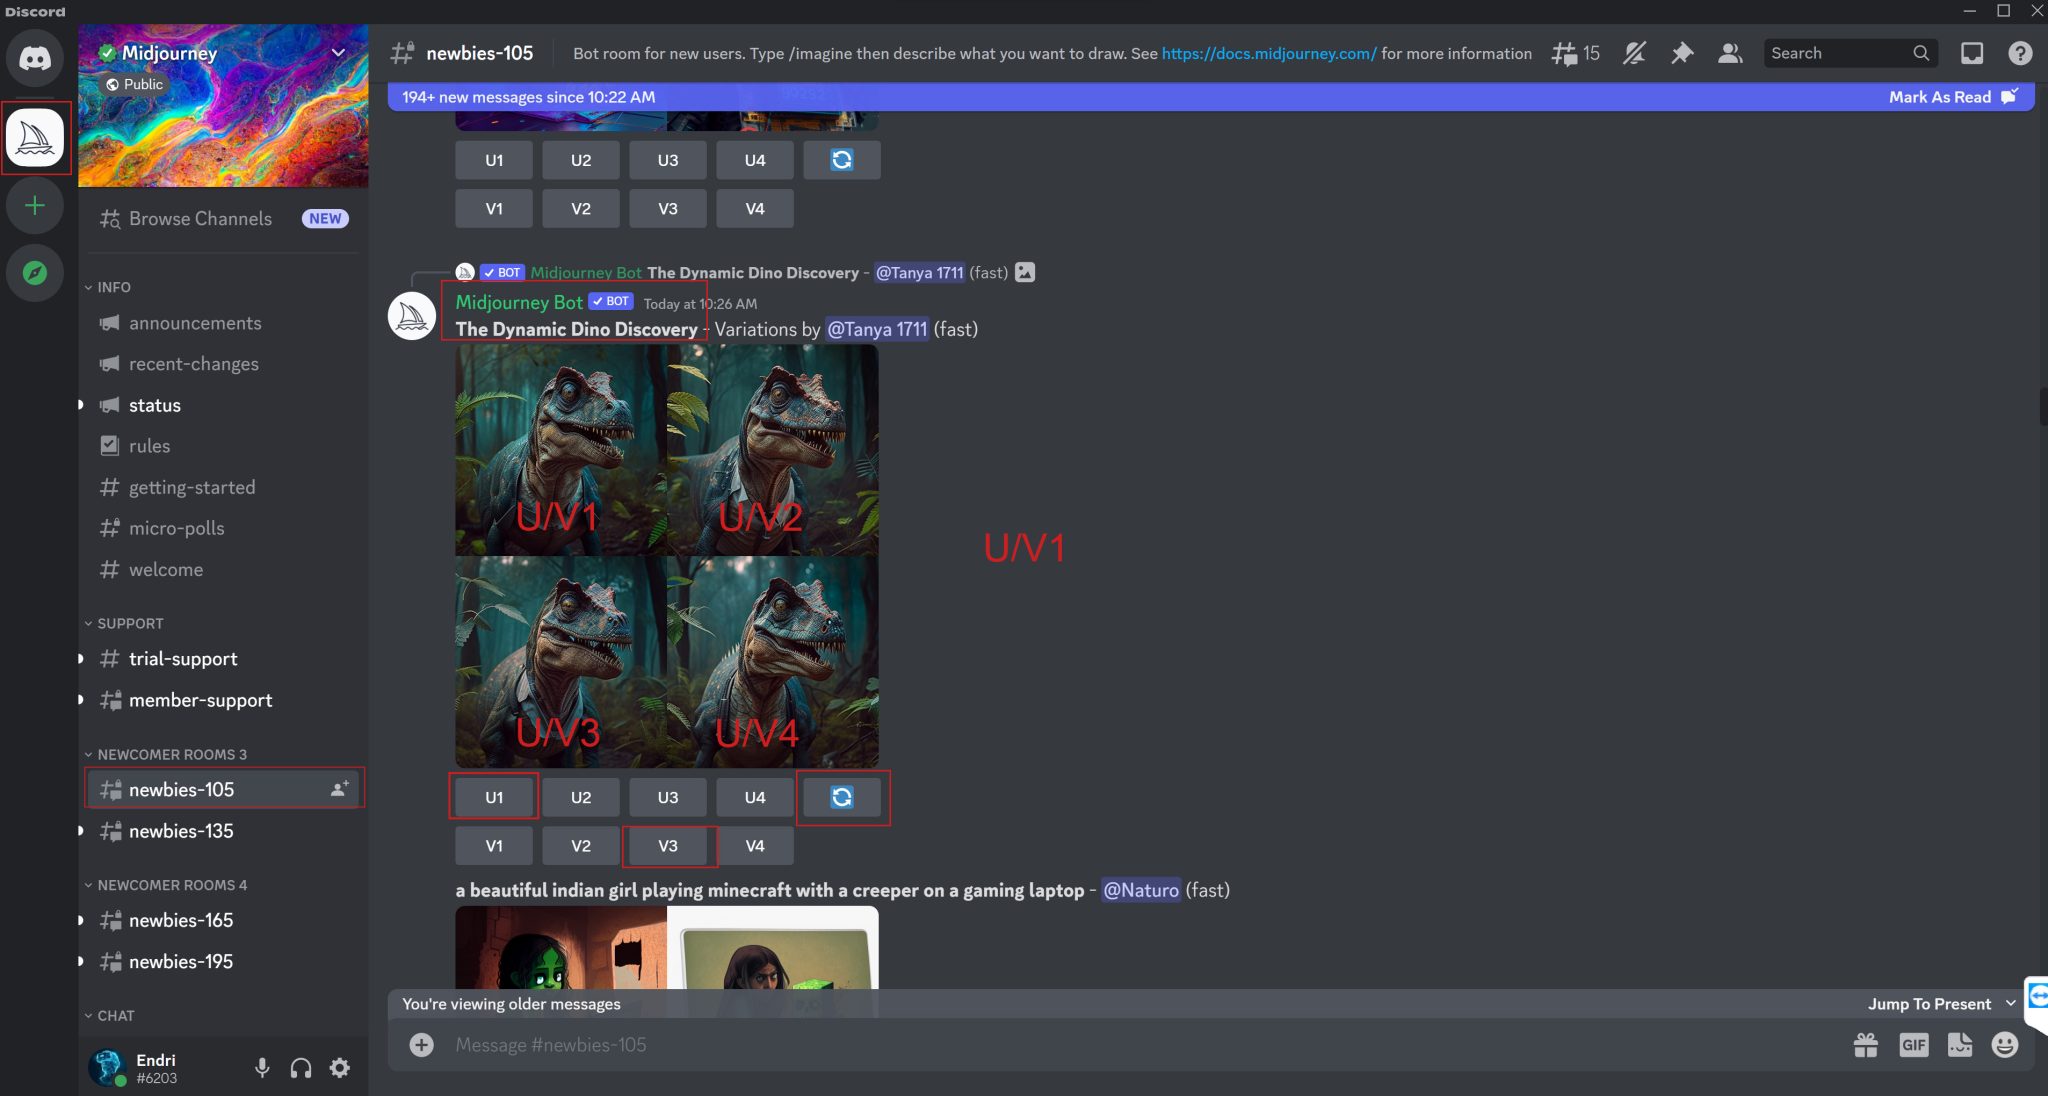2048x1096 pixels.
Task: Open the Midjourney server icon in sidebar
Action: [x=35, y=138]
